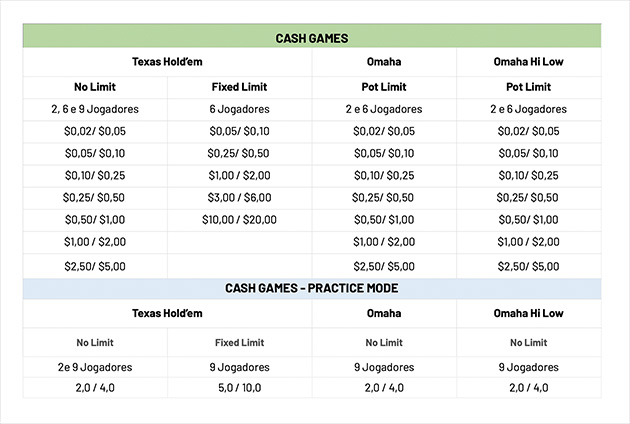Image resolution: width=630 pixels, height=424 pixels.
Task: Click 2,0 / 4,0 in practice Omaha Hi Low column
Action: (x=528, y=387)
